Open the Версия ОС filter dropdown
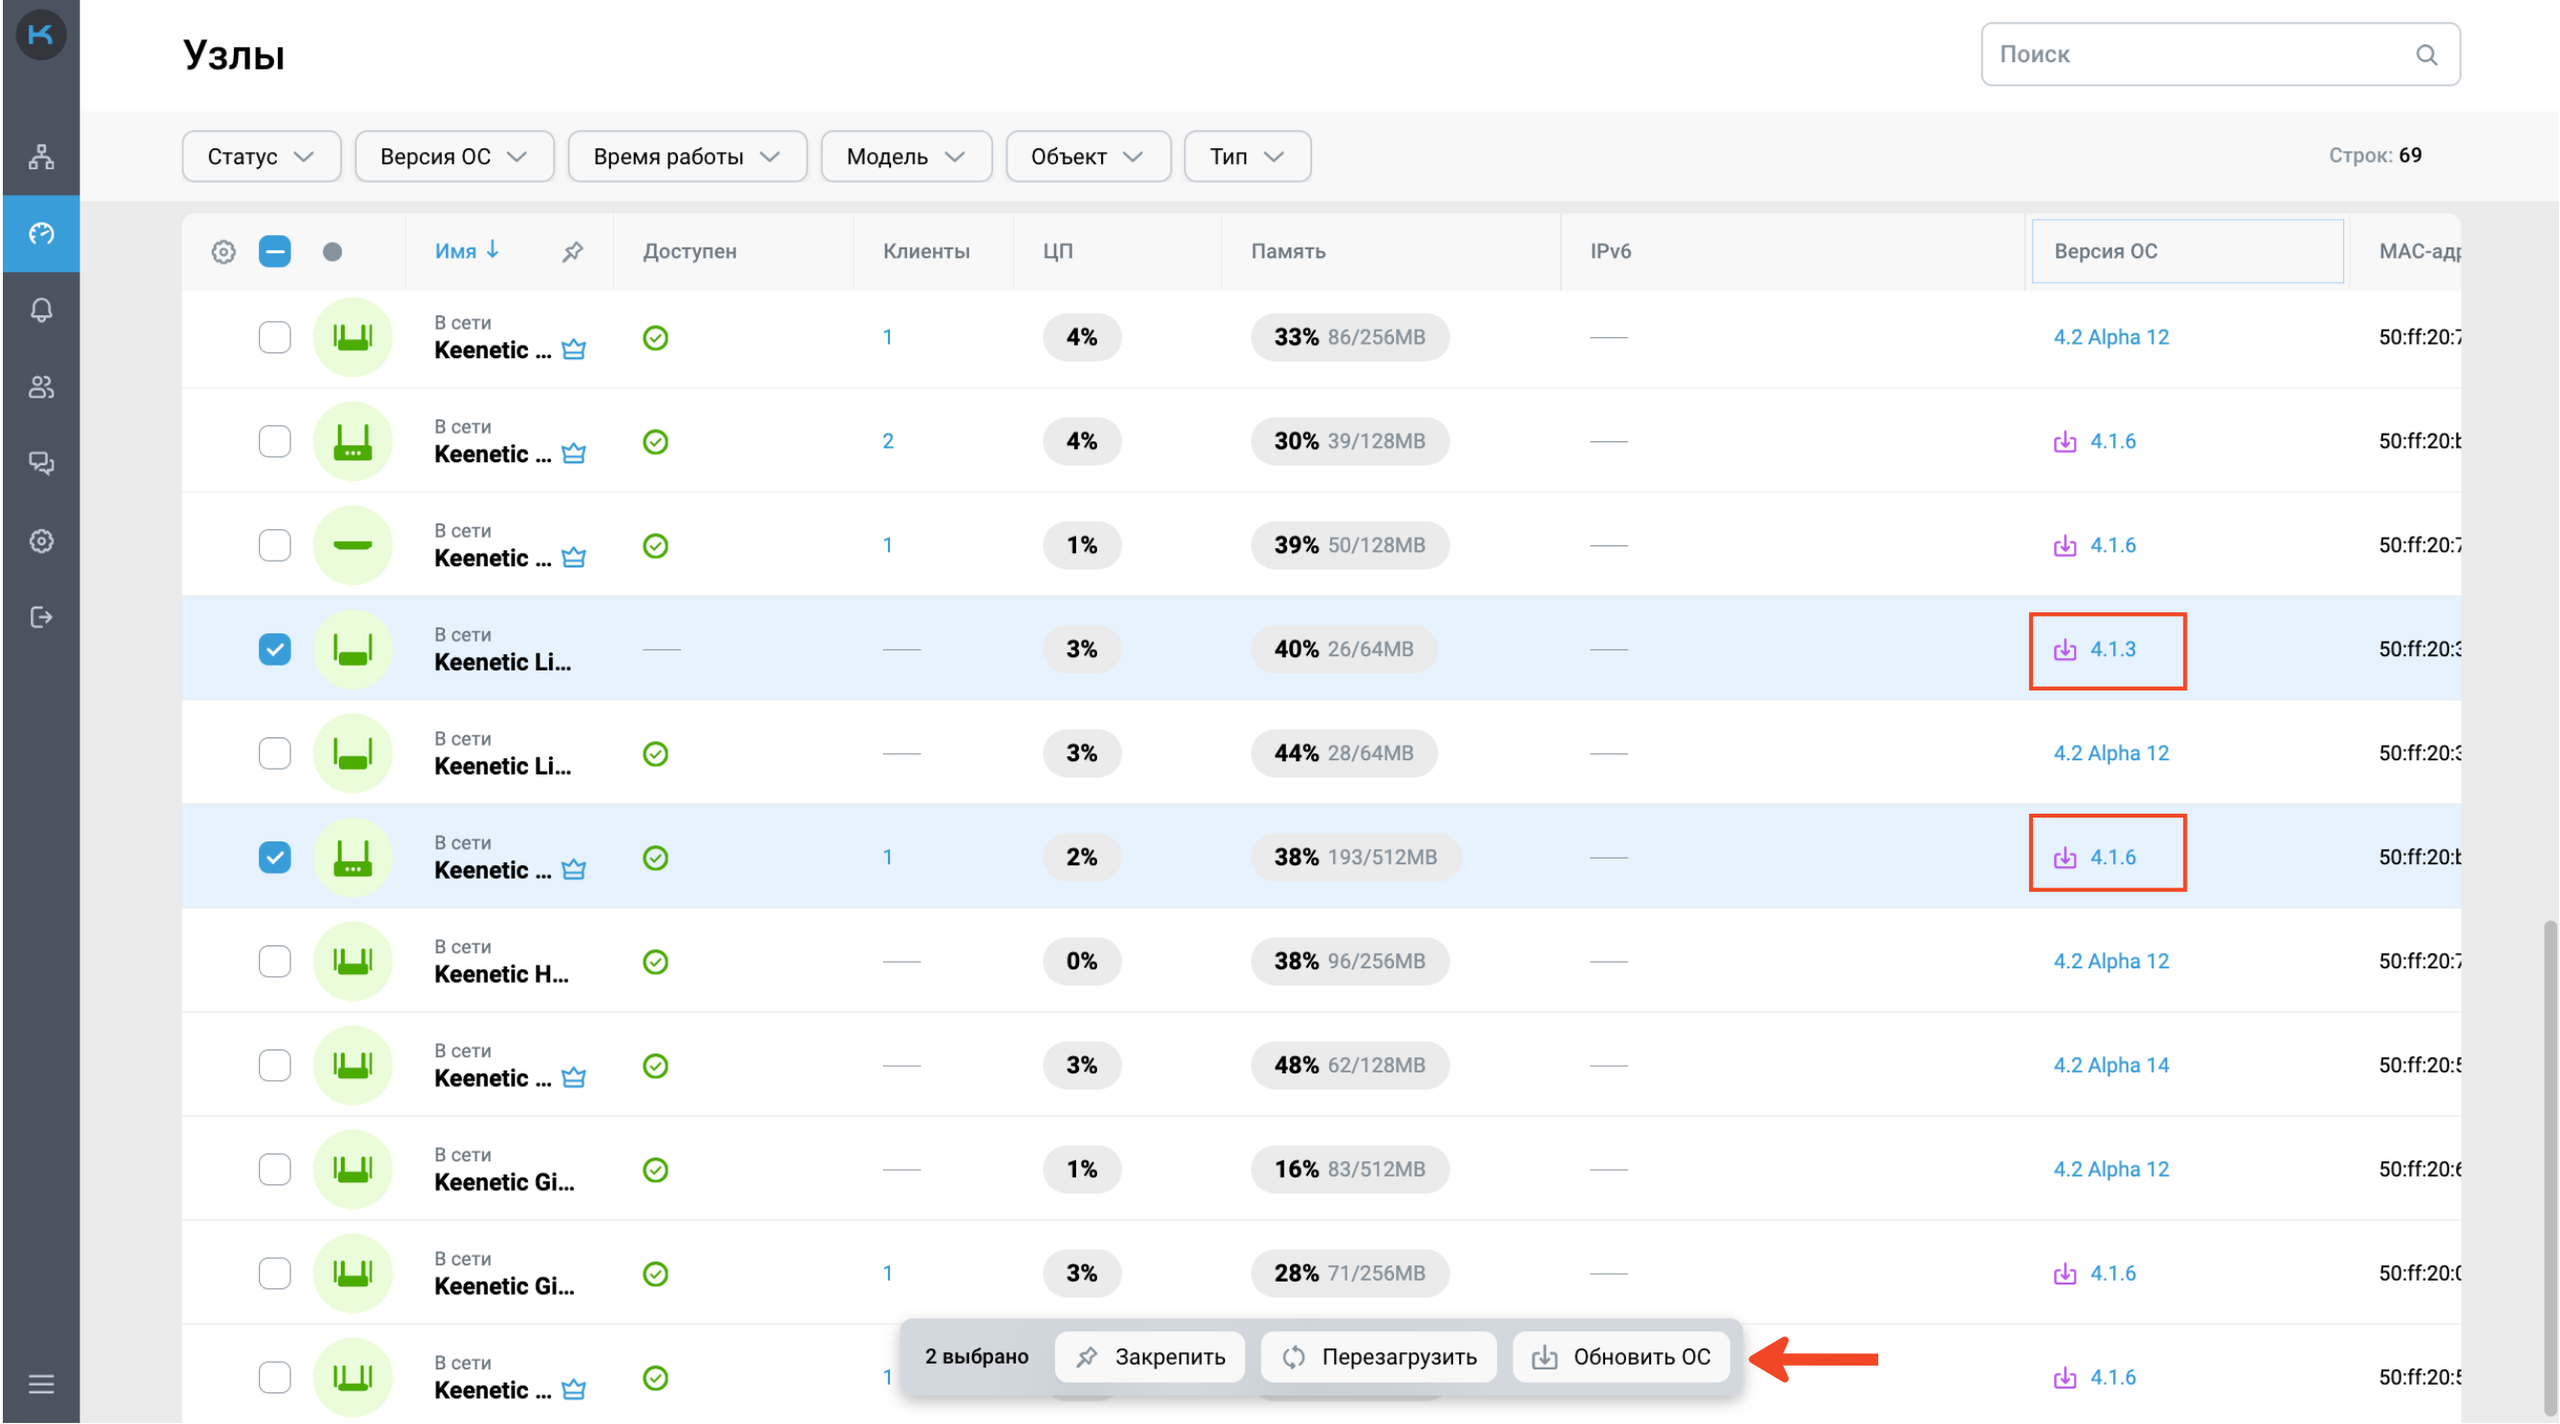2560x1424 pixels. (x=454, y=157)
